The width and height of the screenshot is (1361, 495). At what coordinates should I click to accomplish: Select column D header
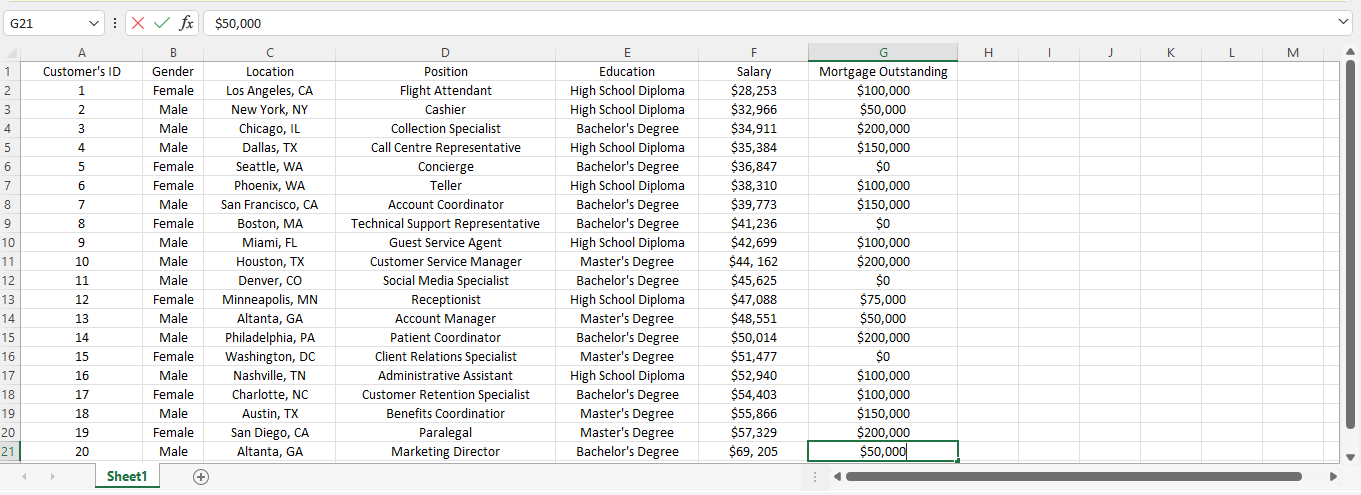tap(446, 53)
